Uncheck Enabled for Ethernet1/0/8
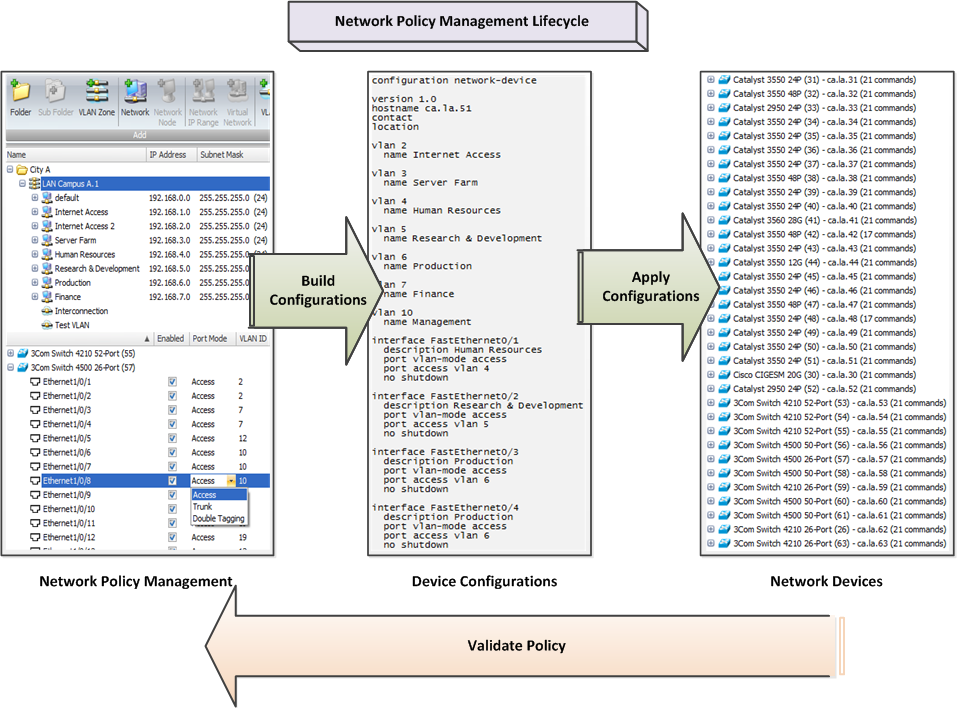 tap(170, 480)
